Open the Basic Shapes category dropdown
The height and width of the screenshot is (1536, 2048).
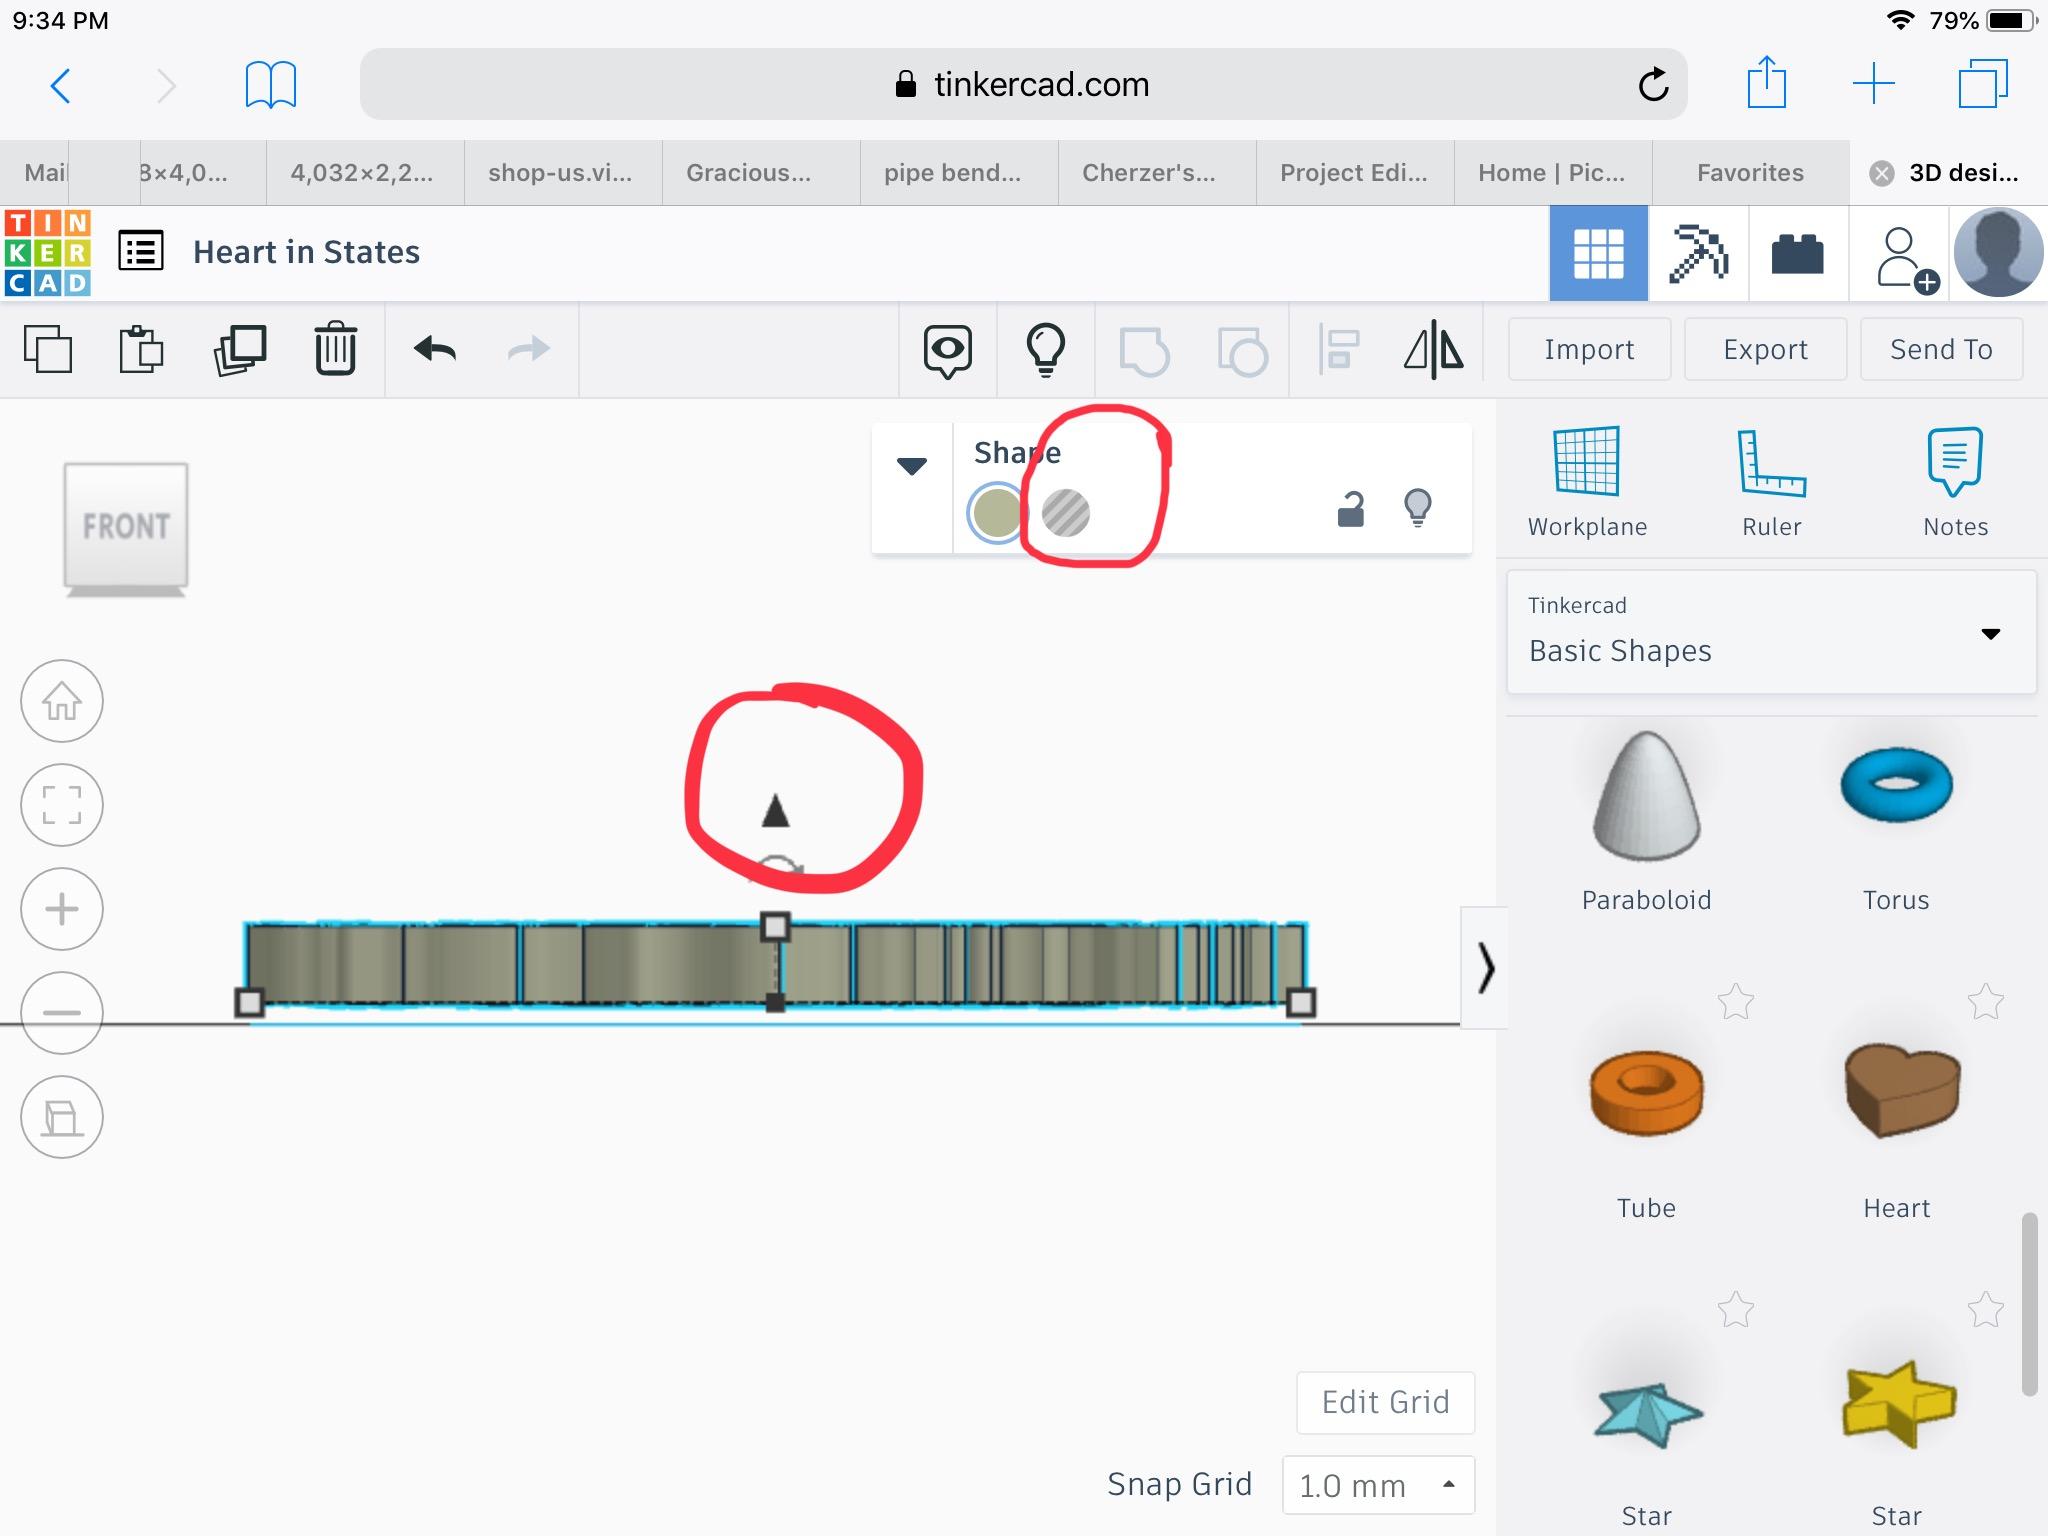pyautogui.click(x=1771, y=633)
